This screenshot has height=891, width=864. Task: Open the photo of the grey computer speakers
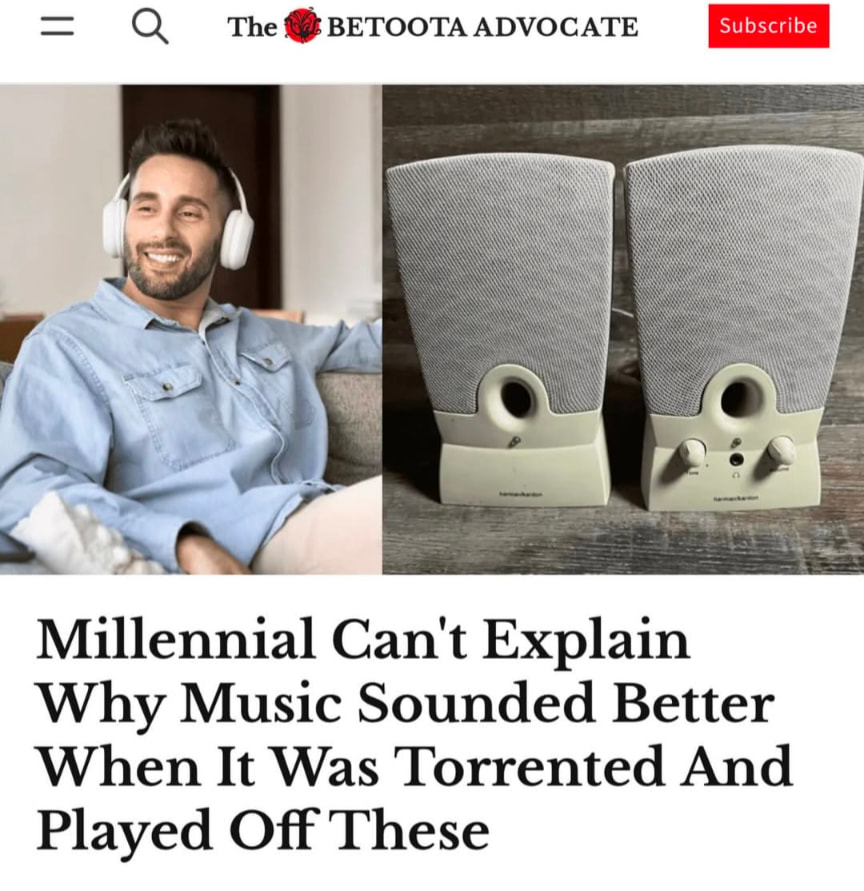(623, 329)
